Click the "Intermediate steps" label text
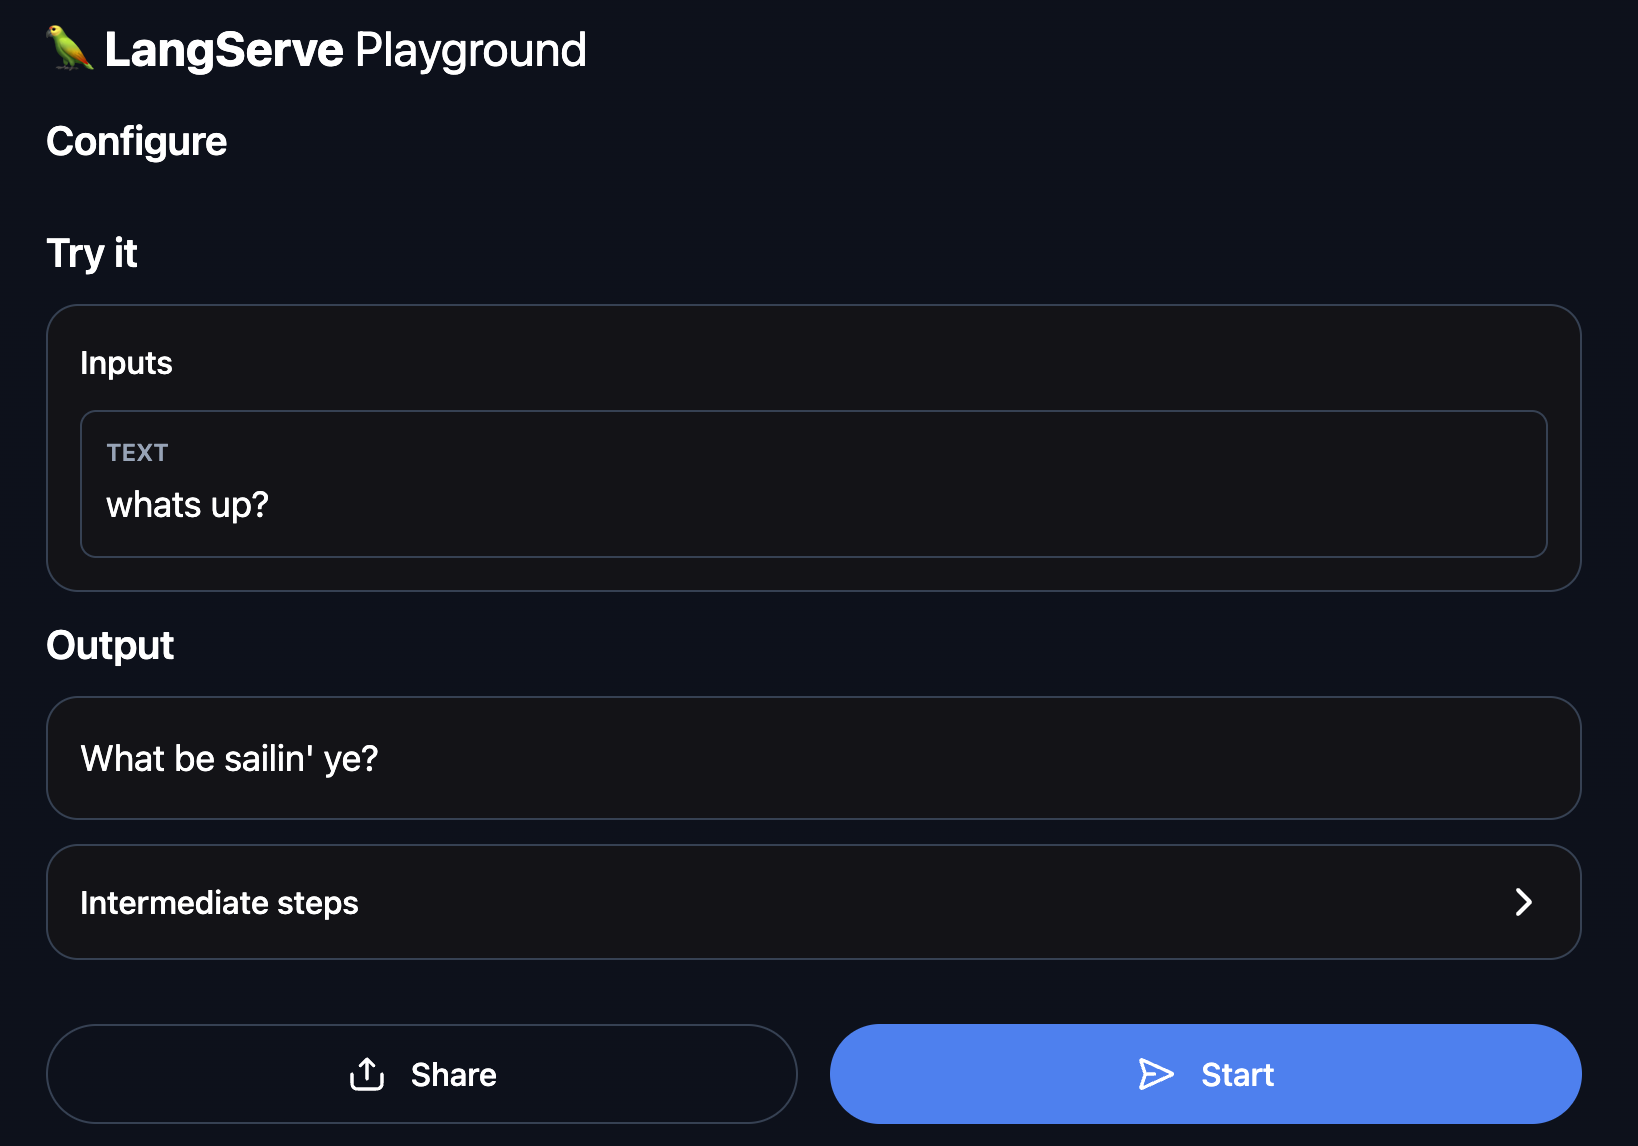Screen dimensions: 1638x1146 click(x=219, y=903)
